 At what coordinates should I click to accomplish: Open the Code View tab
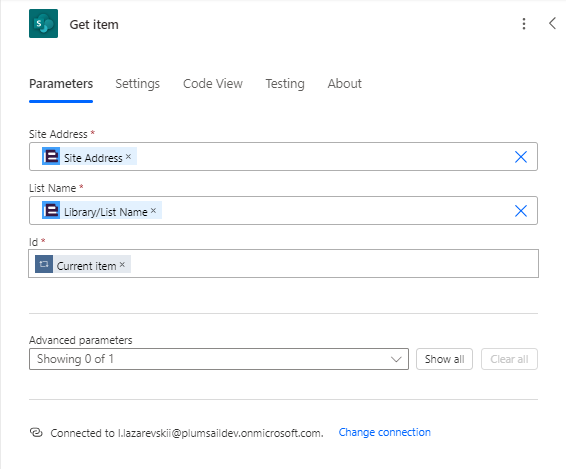tap(213, 84)
